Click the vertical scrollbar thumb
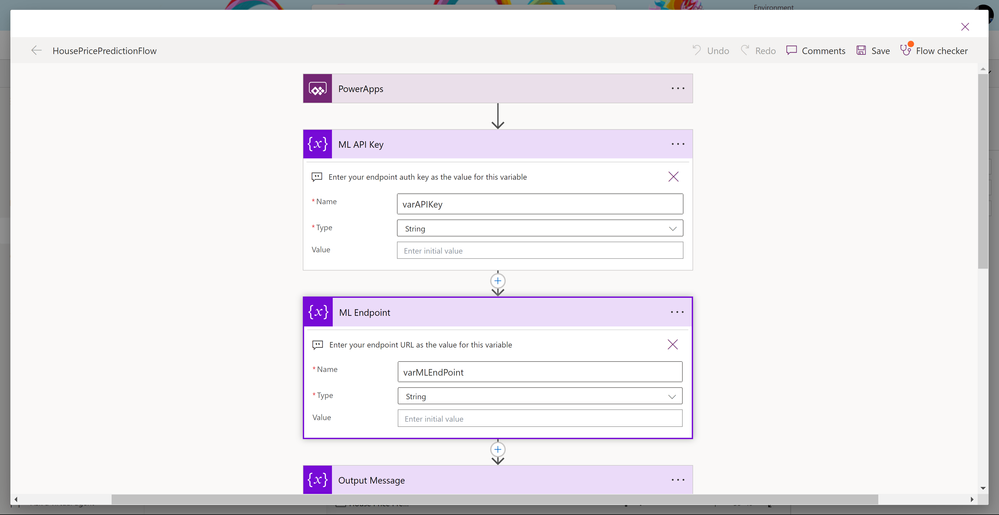Image resolution: width=999 pixels, height=515 pixels. click(983, 171)
